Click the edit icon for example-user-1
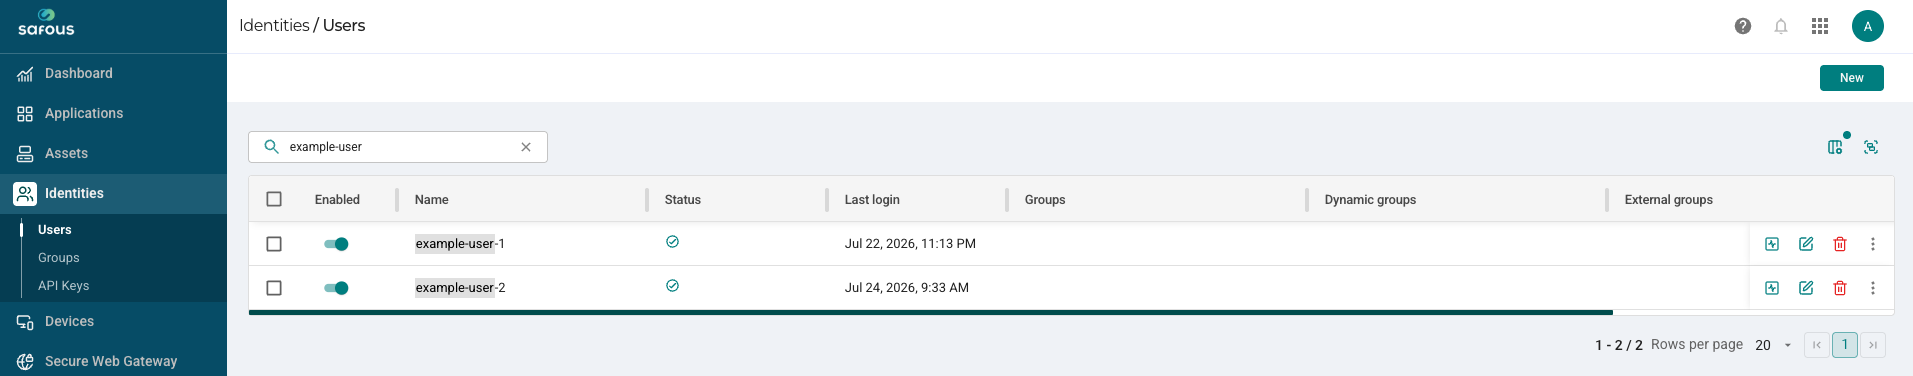The width and height of the screenshot is (1913, 376). pyautogui.click(x=1806, y=244)
